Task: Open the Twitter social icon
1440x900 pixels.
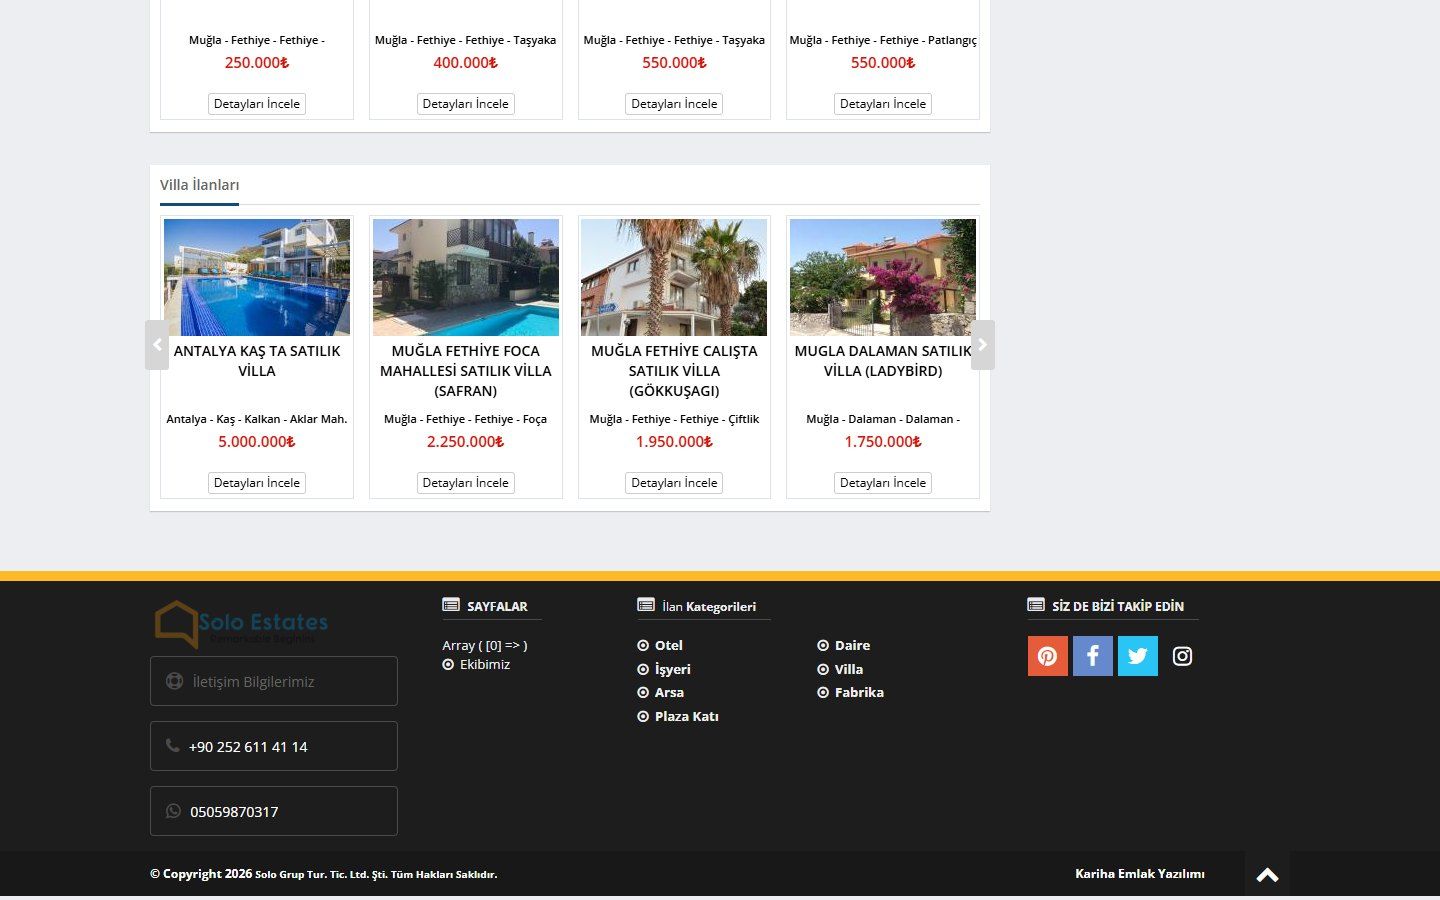Action: (1137, 656)
